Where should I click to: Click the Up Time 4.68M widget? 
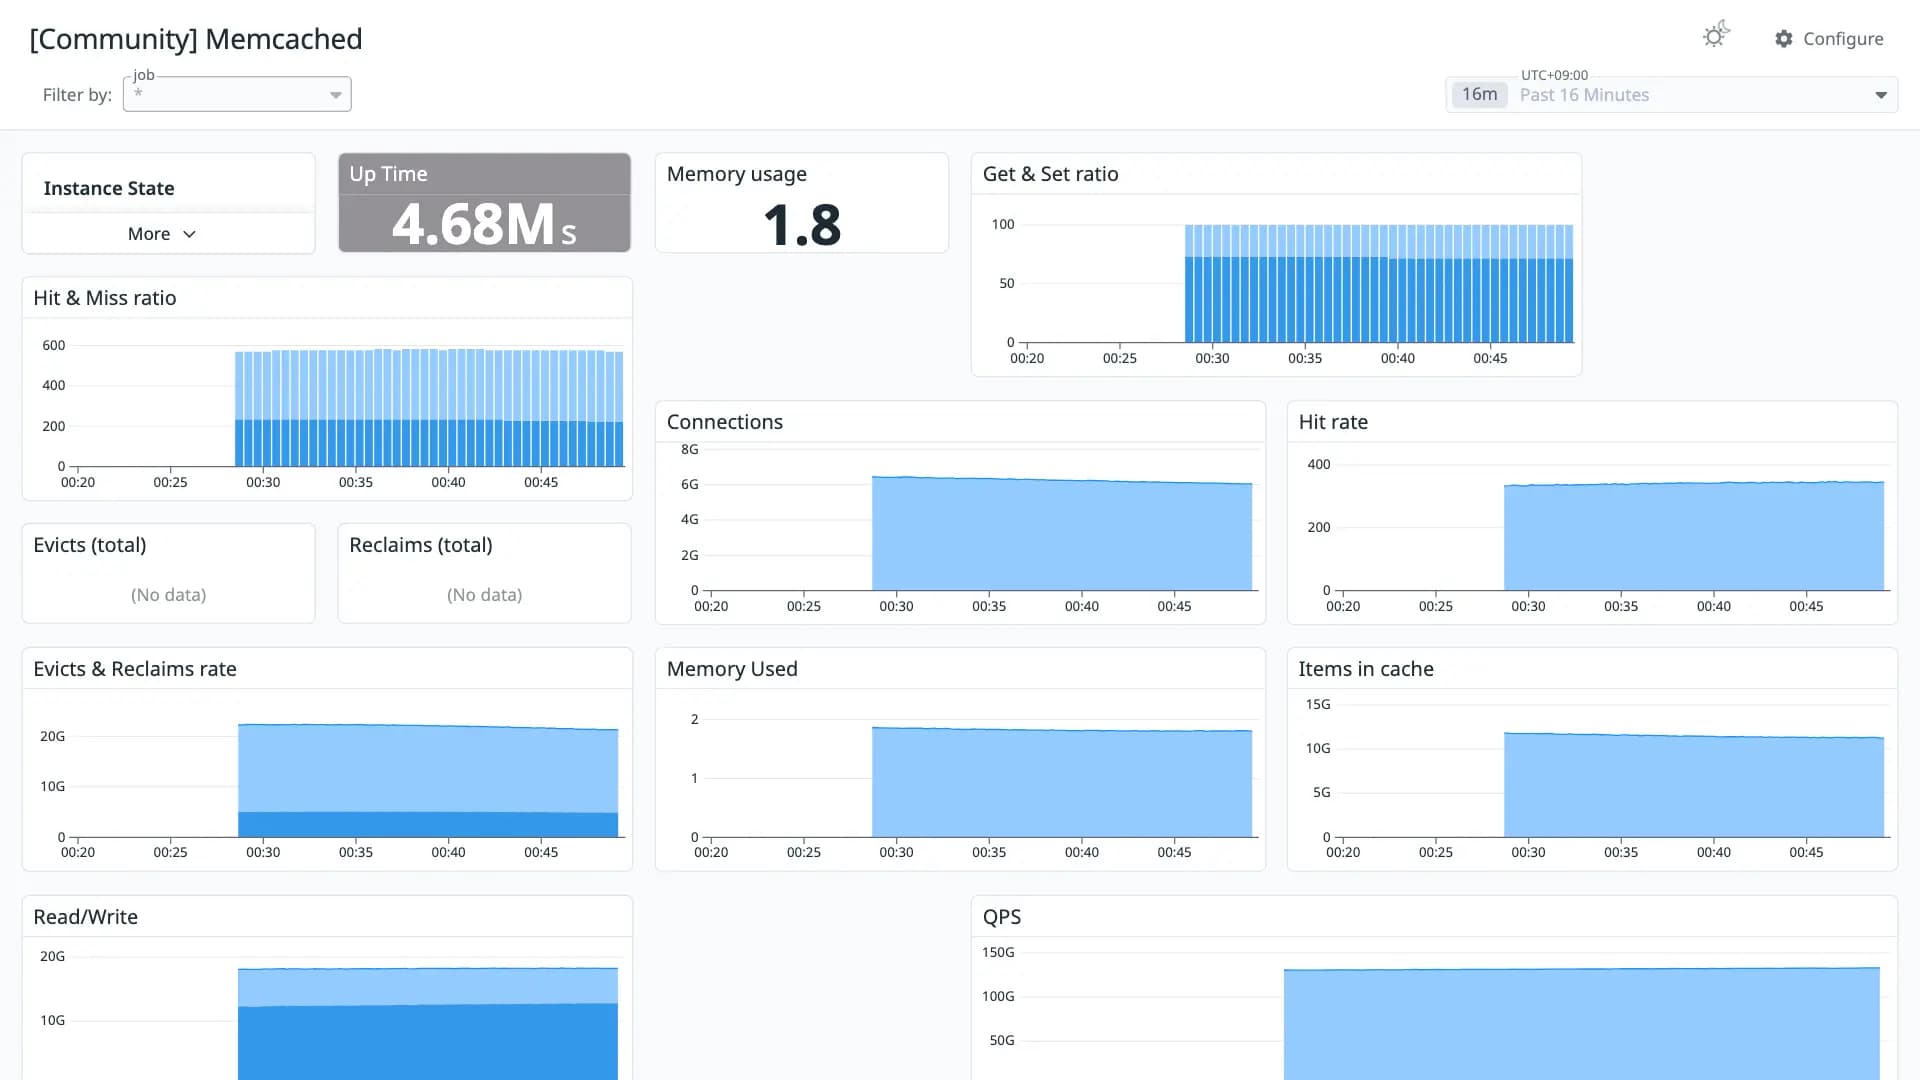485,203
